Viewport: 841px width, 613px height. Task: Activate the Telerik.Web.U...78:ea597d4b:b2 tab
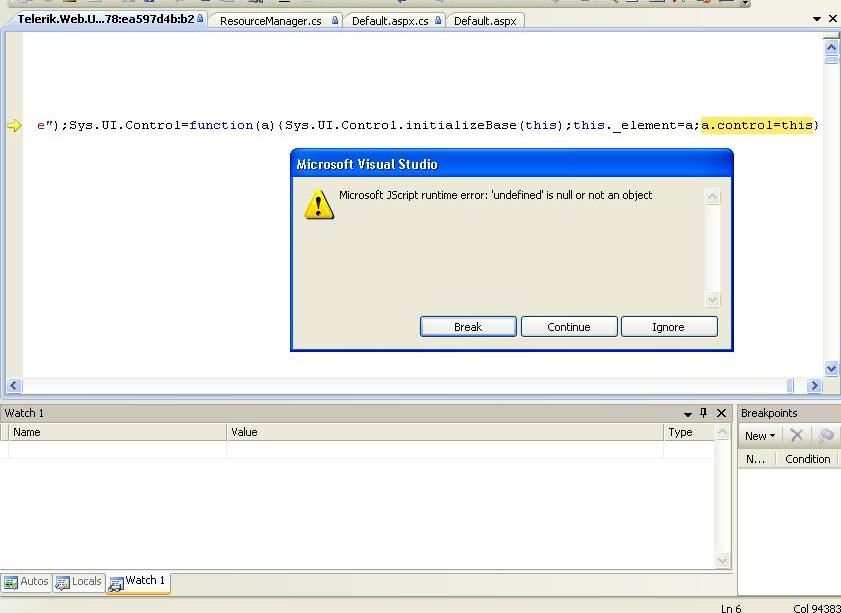107,19
